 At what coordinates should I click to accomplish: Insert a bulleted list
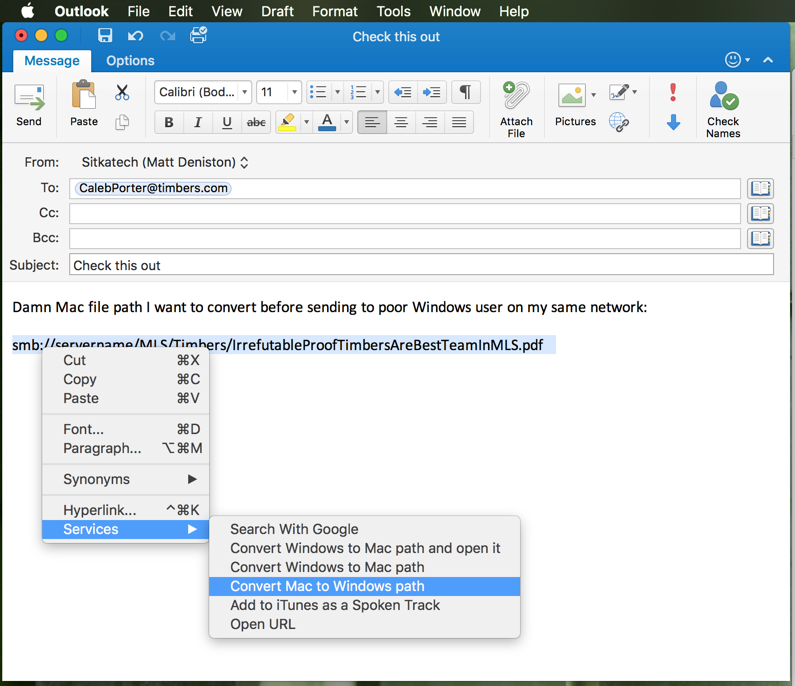coord(319,92)
